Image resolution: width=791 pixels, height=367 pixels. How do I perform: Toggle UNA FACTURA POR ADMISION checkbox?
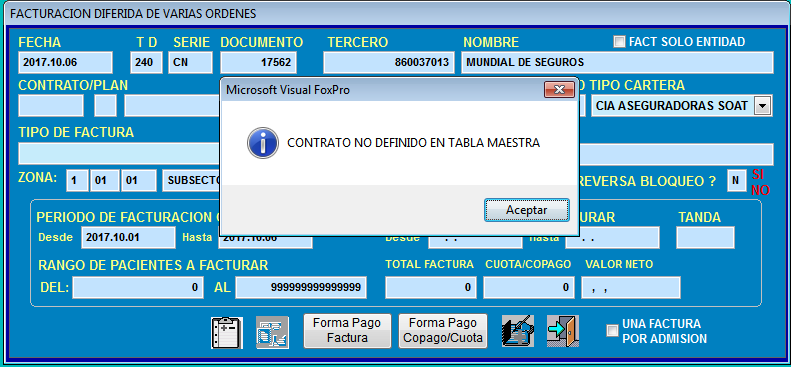612,331
